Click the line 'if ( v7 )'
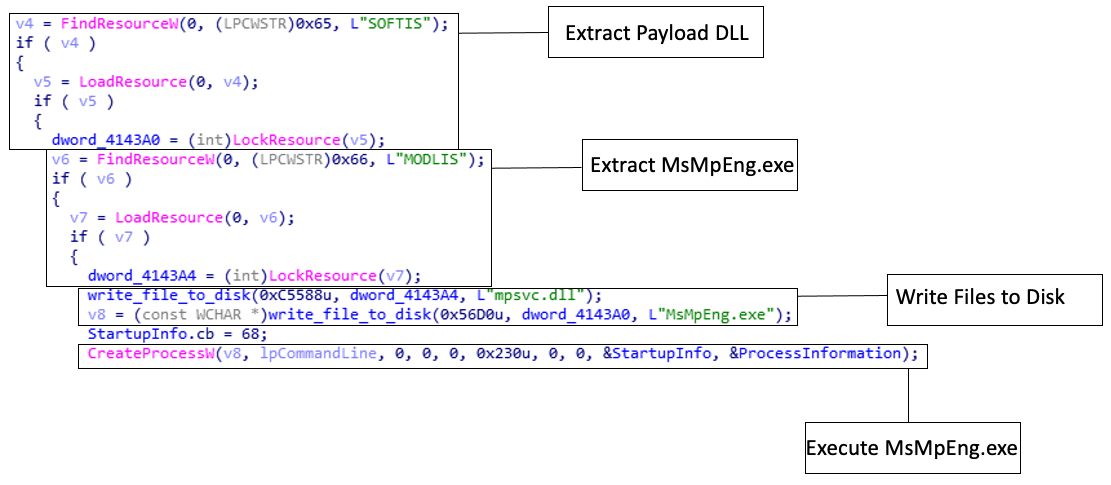Image resolution: width=1111 pixels, height=485 pixels. point(110,236)
